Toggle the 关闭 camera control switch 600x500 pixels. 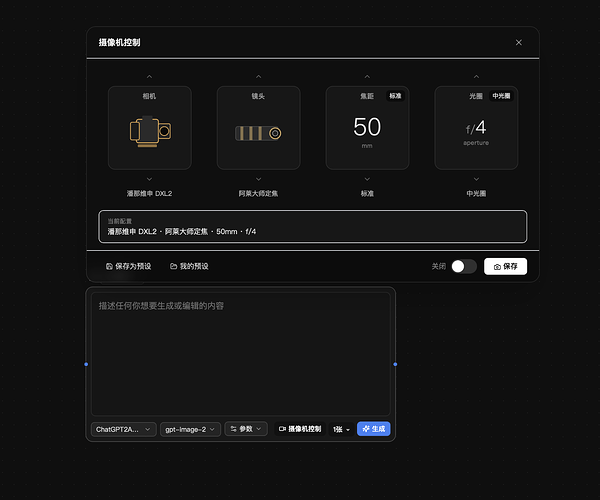(x=463, y=266)
